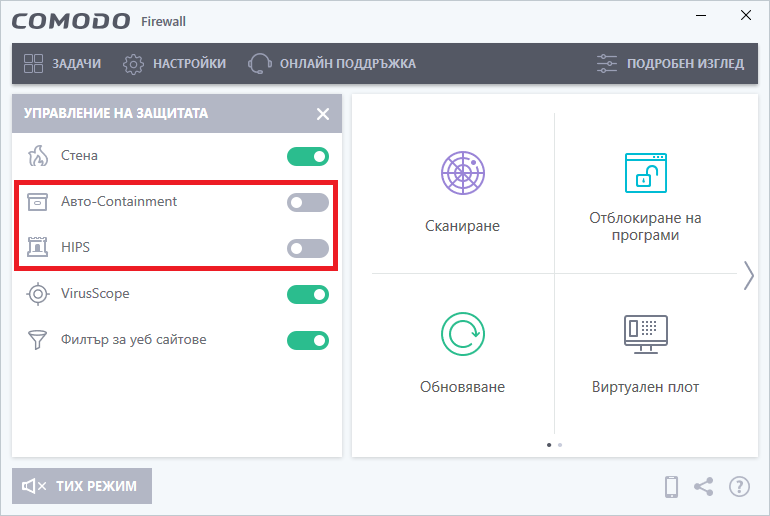Click the muted speaker icon
The height and width of the screenshot is (516, 770).
(34, 486)
